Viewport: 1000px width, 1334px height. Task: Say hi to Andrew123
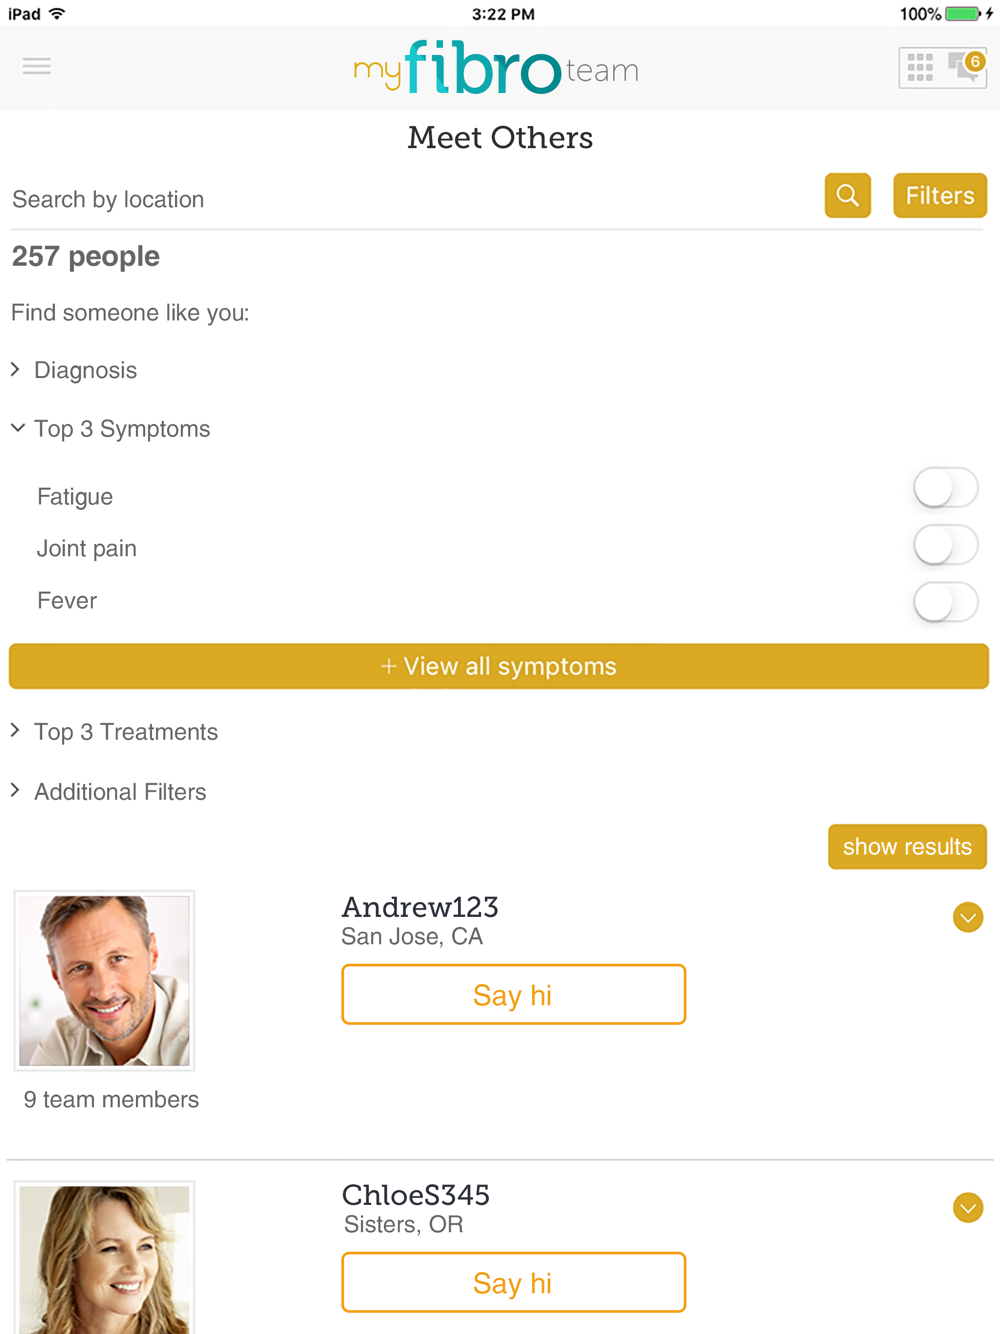click(x=514, y=994)
